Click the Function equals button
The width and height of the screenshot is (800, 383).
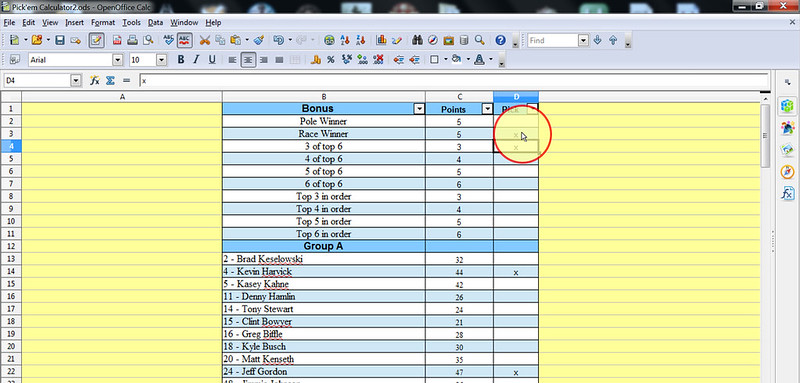pyautogui.click(x=127, y=80)
